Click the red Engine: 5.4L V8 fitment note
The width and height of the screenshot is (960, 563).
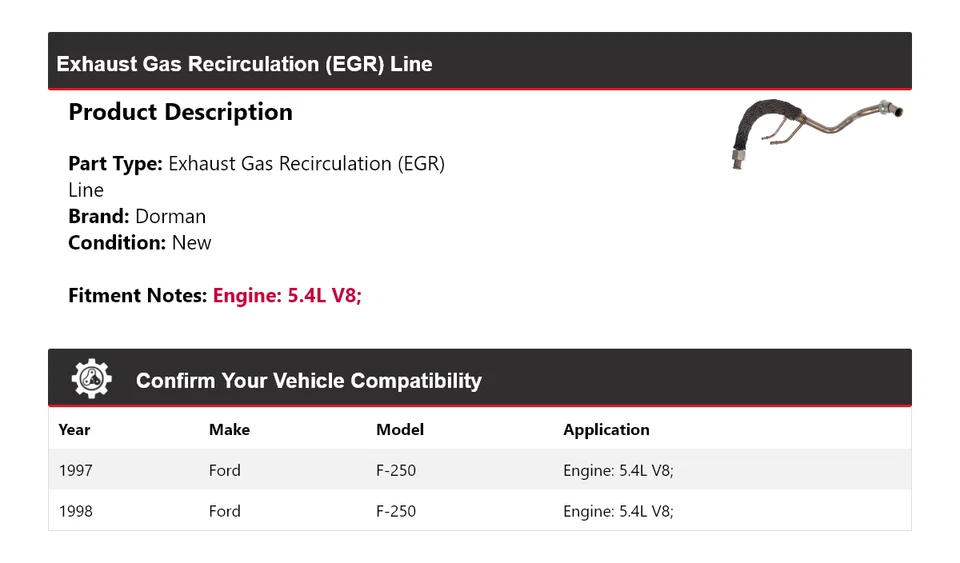287,295
